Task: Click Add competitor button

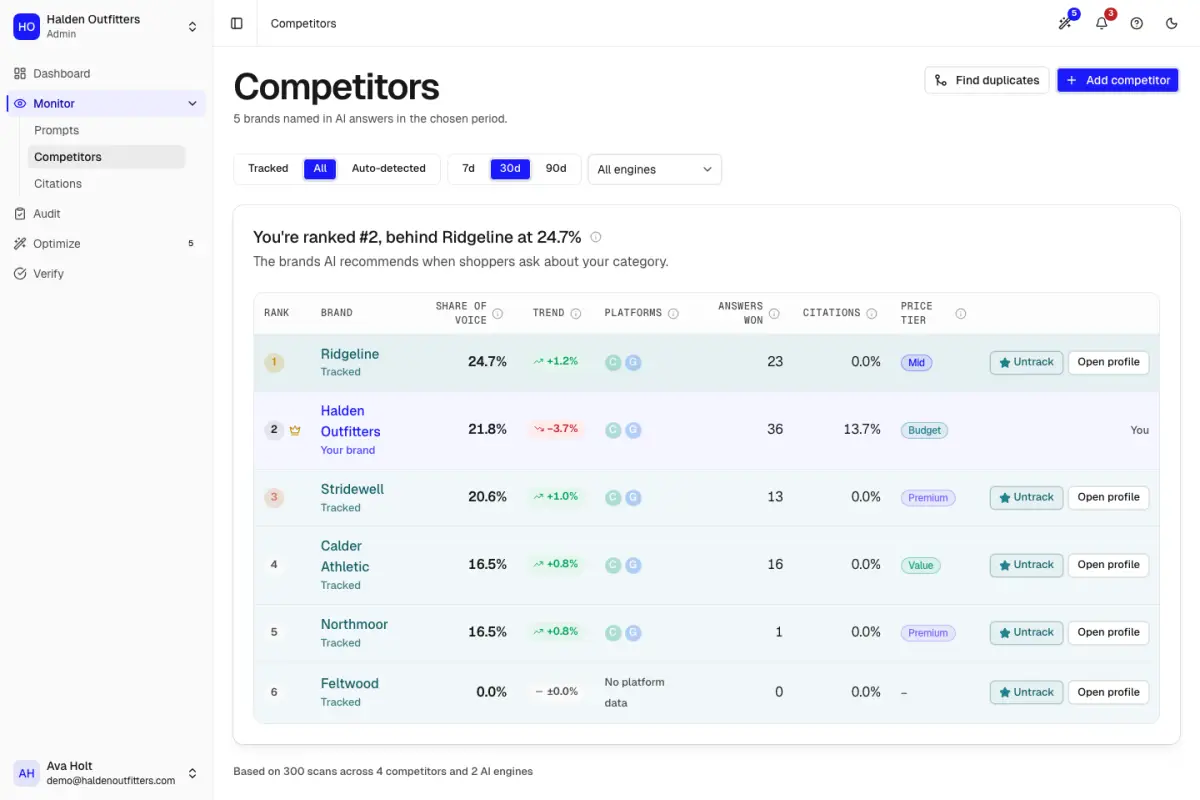Action: (1118, 80)
